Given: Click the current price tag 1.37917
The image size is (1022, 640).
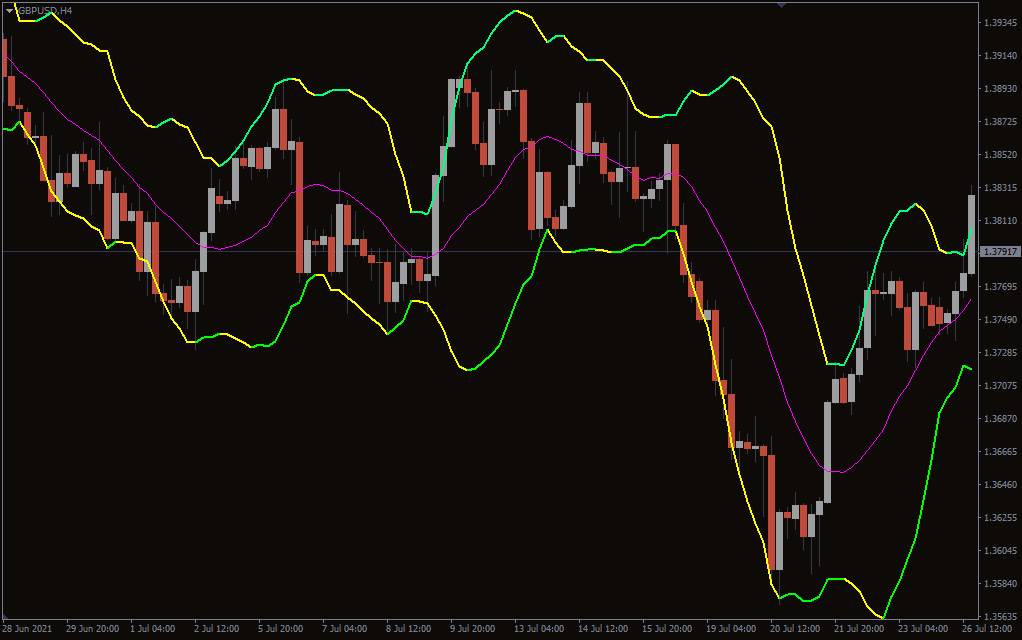Looking at the screenshot, I should pos(1000,252).
